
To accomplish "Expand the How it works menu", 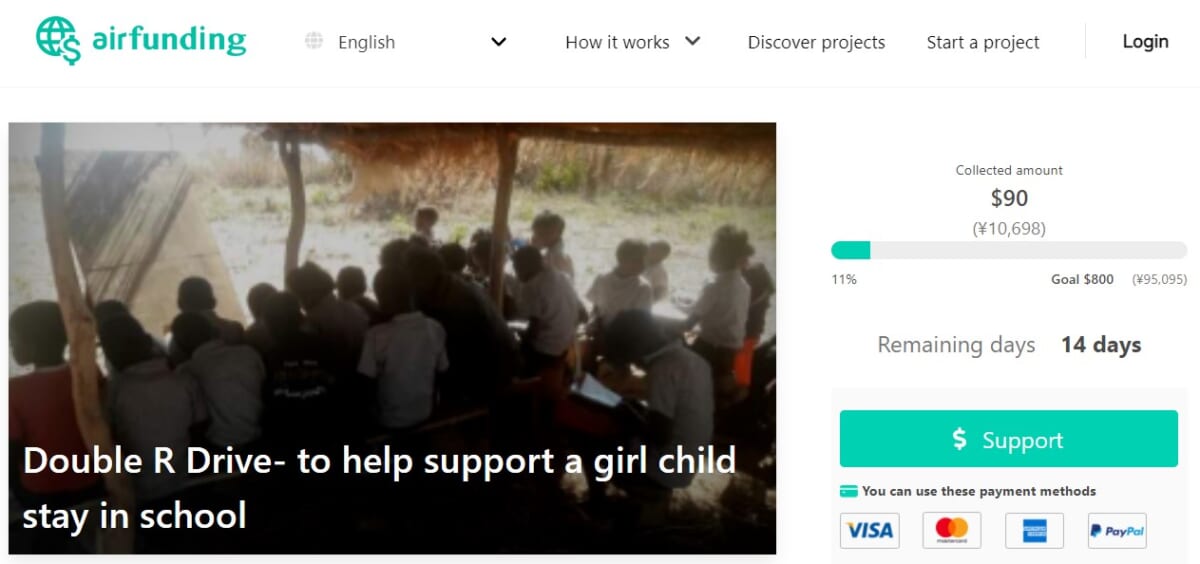I will [x=632, y=42].
